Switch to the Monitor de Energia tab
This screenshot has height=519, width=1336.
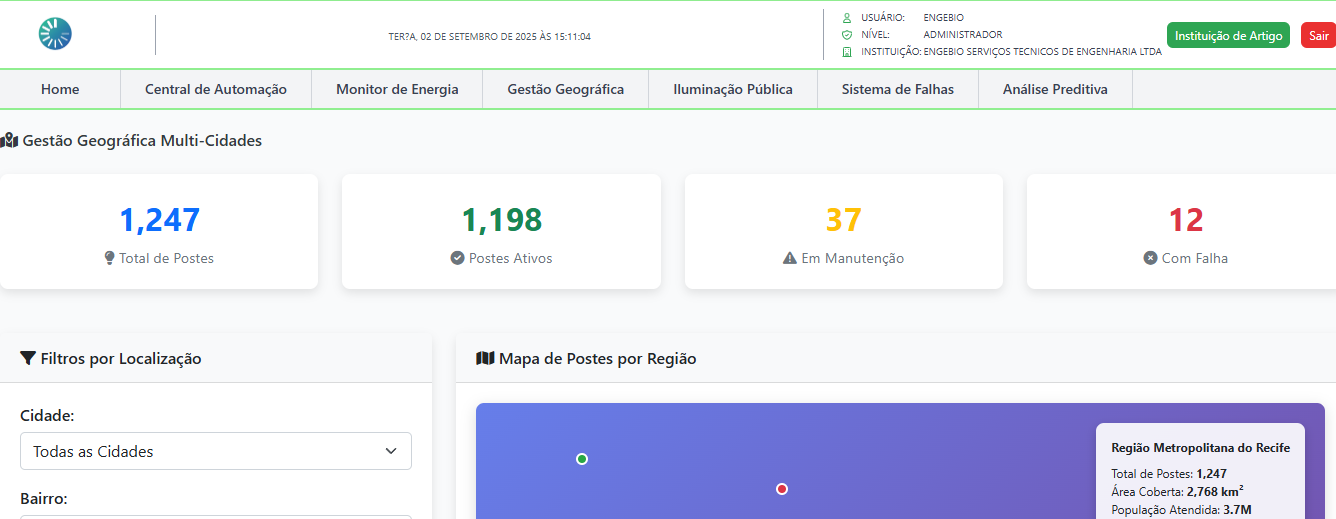397,89
